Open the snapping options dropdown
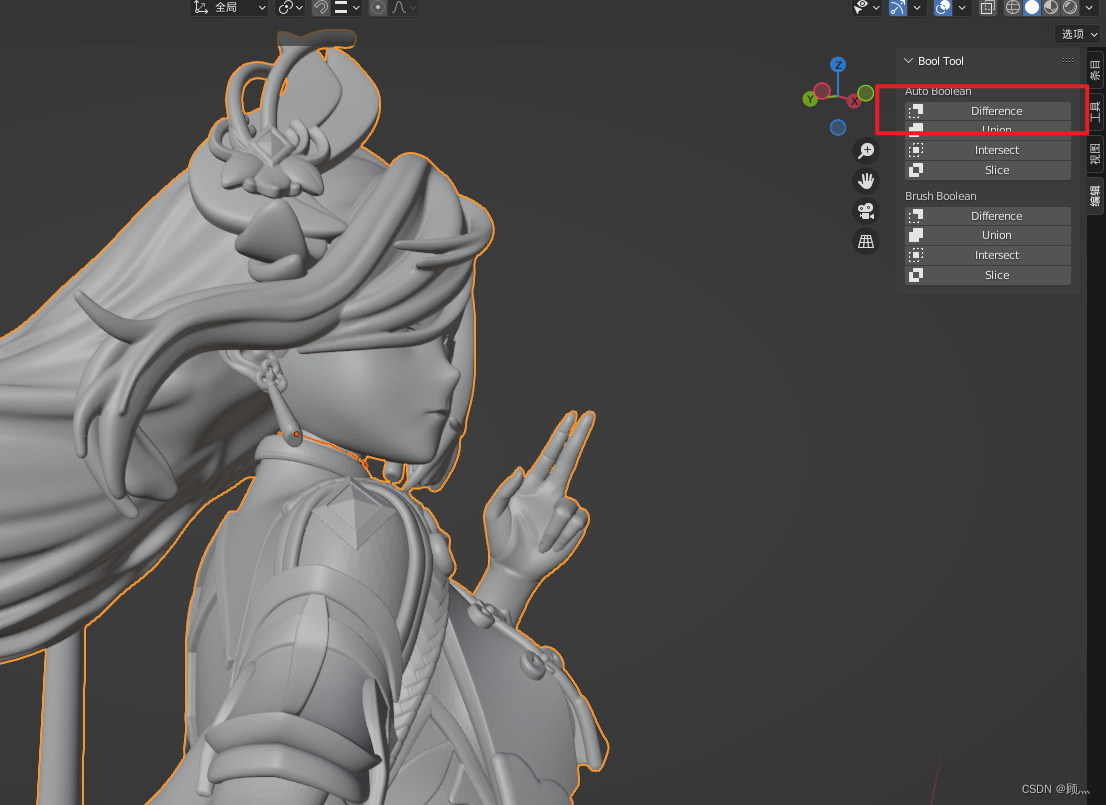 click(347, 7)
